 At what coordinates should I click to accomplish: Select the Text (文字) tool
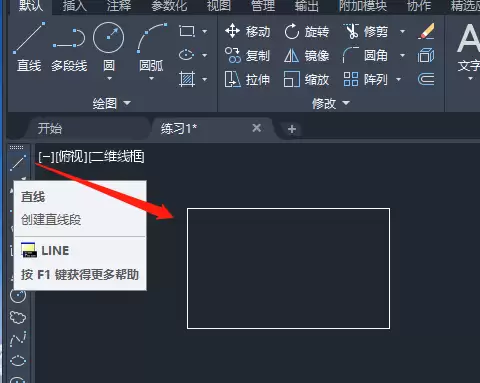click(468, 47)
